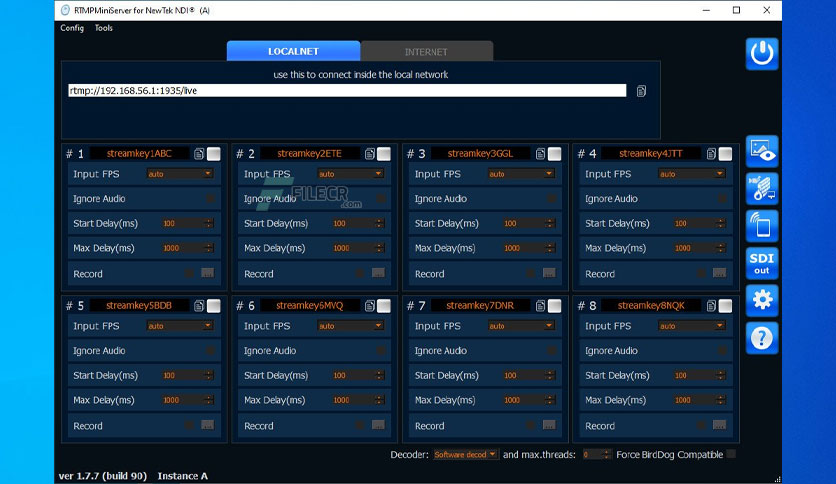
Task: Open help with the question mark icon
Action: point(762,338)
